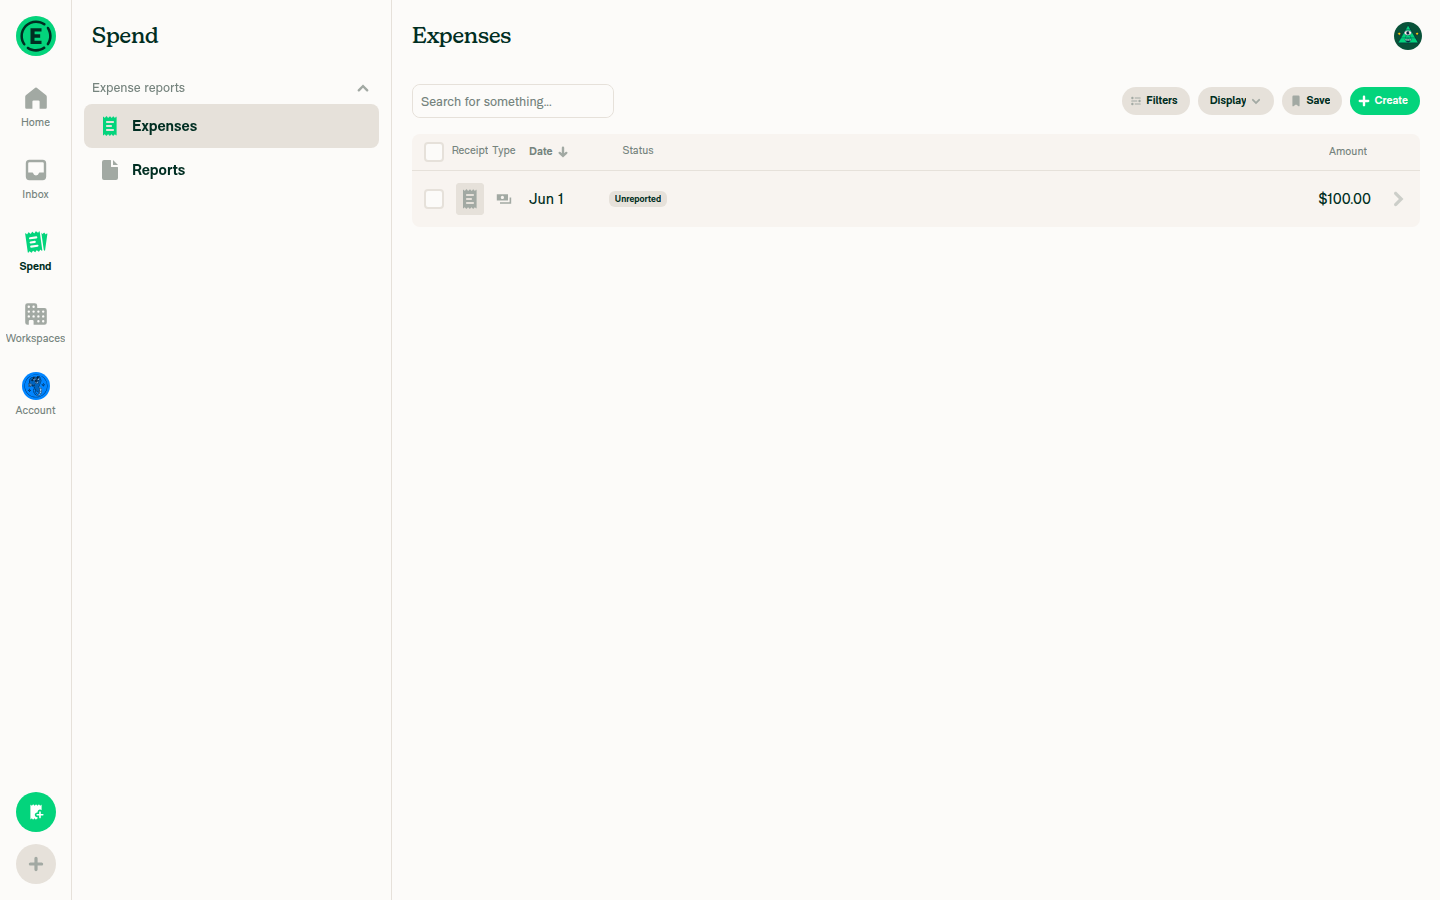
Task: Select Expenses in Spend menu
Action: tap(231, 126)
